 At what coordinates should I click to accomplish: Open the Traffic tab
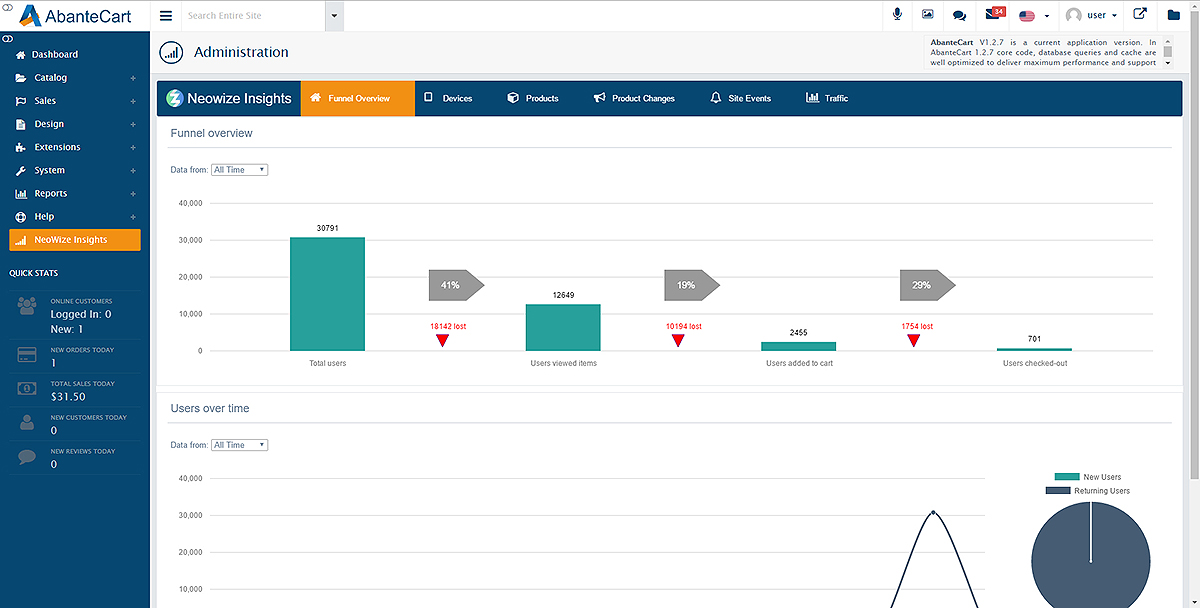pos(827,98)
